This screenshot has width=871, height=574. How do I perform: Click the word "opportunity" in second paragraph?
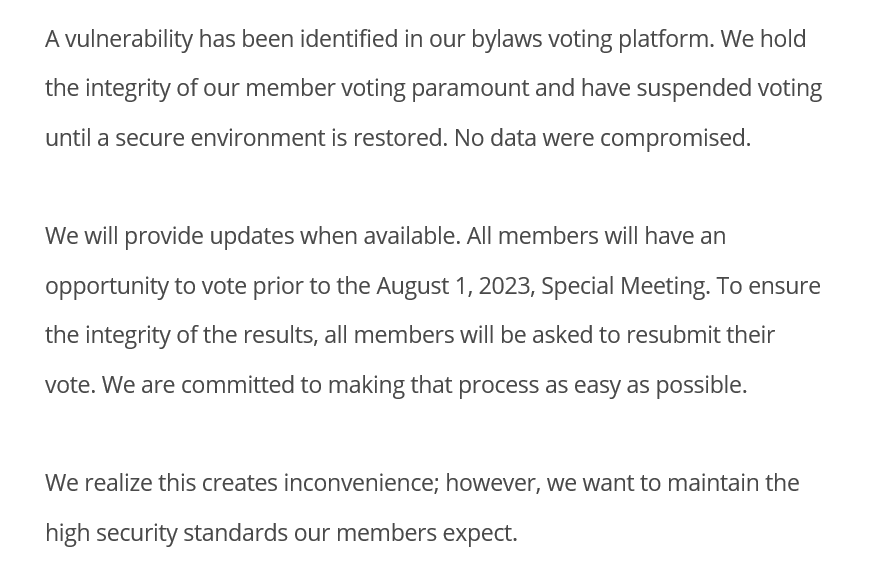(x=107, y=286)
